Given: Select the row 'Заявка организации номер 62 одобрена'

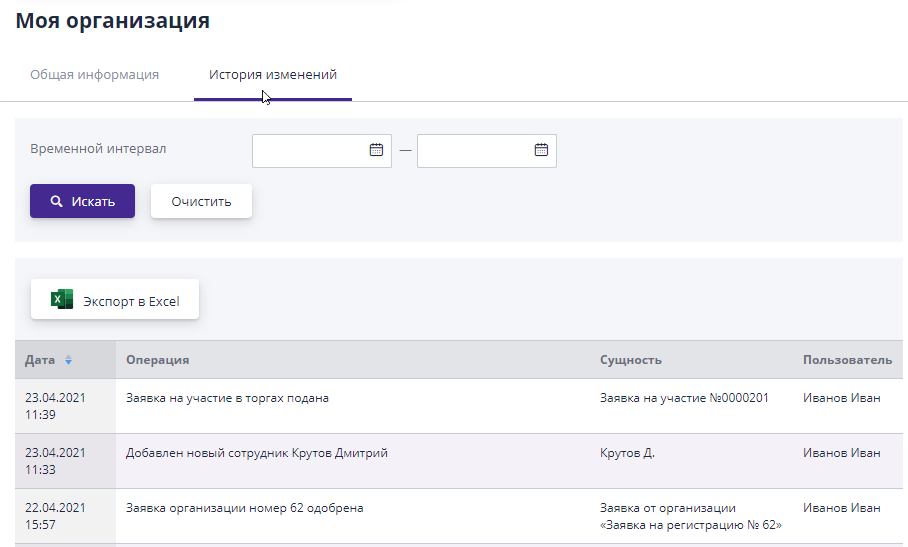Looking at the screenshot, I should (244, 508).
